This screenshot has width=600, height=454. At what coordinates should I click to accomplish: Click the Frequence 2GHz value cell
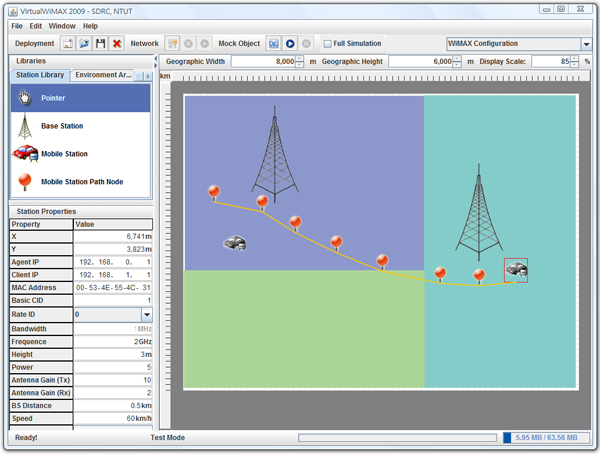point(113,342)
